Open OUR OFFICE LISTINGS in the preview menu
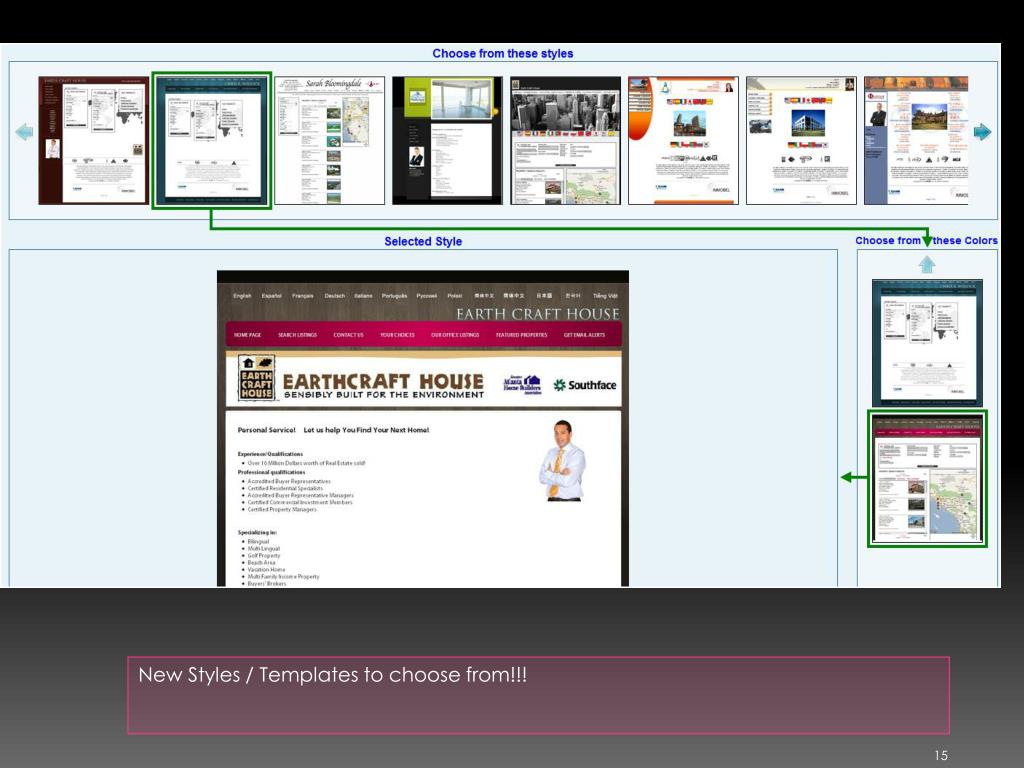This screenshot has height=768, width=1024. (x=455, y=335)
